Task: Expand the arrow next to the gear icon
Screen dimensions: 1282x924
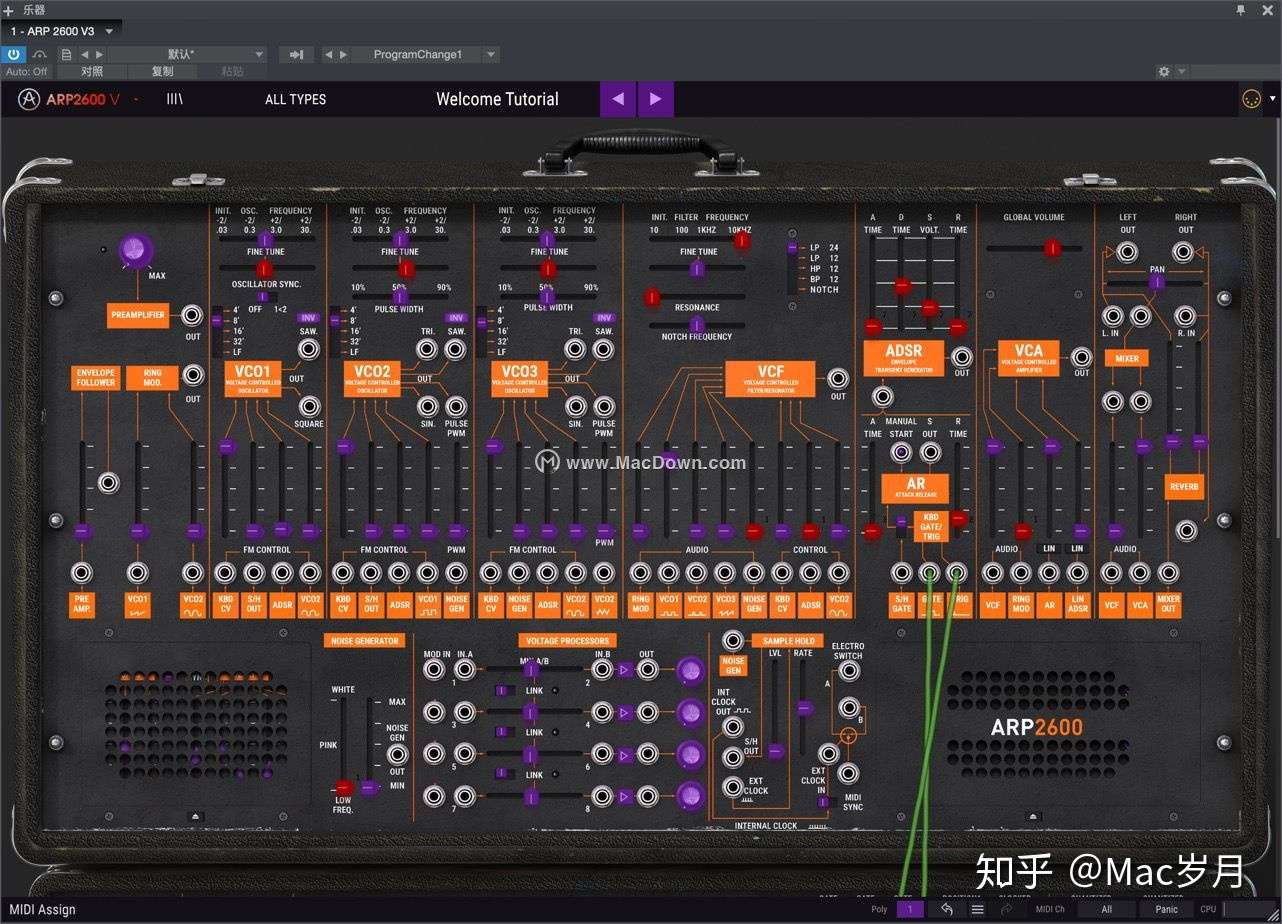Action: (1182, 71)
